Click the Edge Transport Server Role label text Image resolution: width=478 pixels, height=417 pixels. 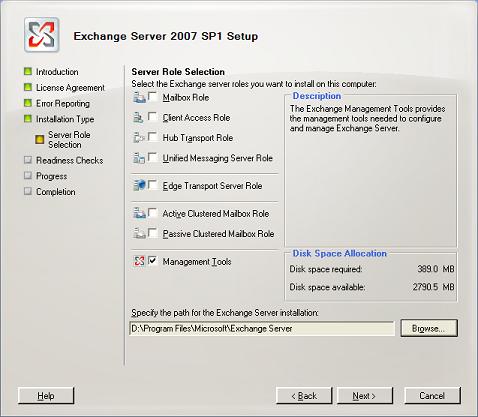[x=212, y=186]
